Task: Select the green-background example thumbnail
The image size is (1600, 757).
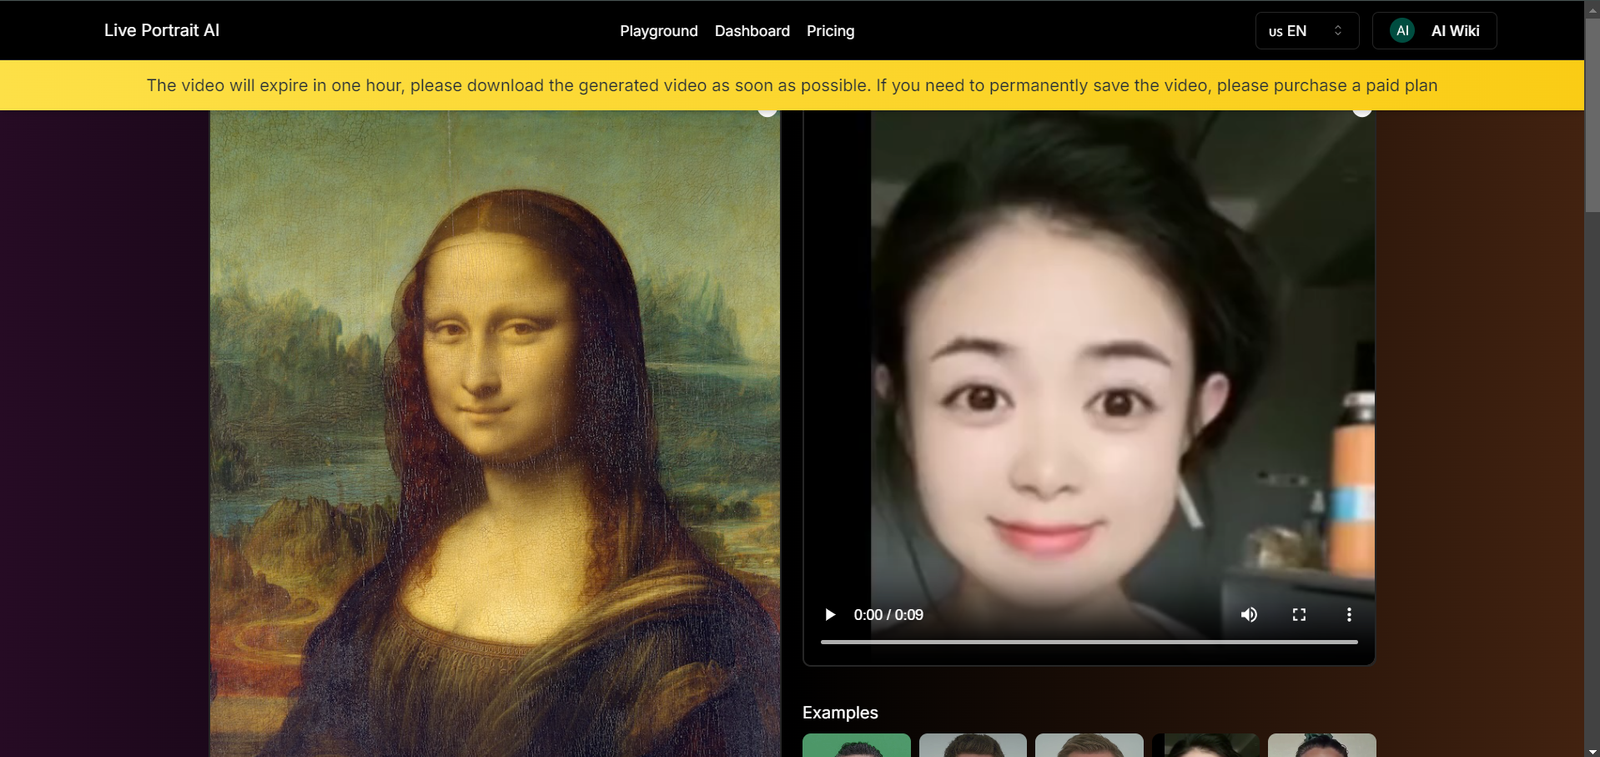Action: coord(857,745)
